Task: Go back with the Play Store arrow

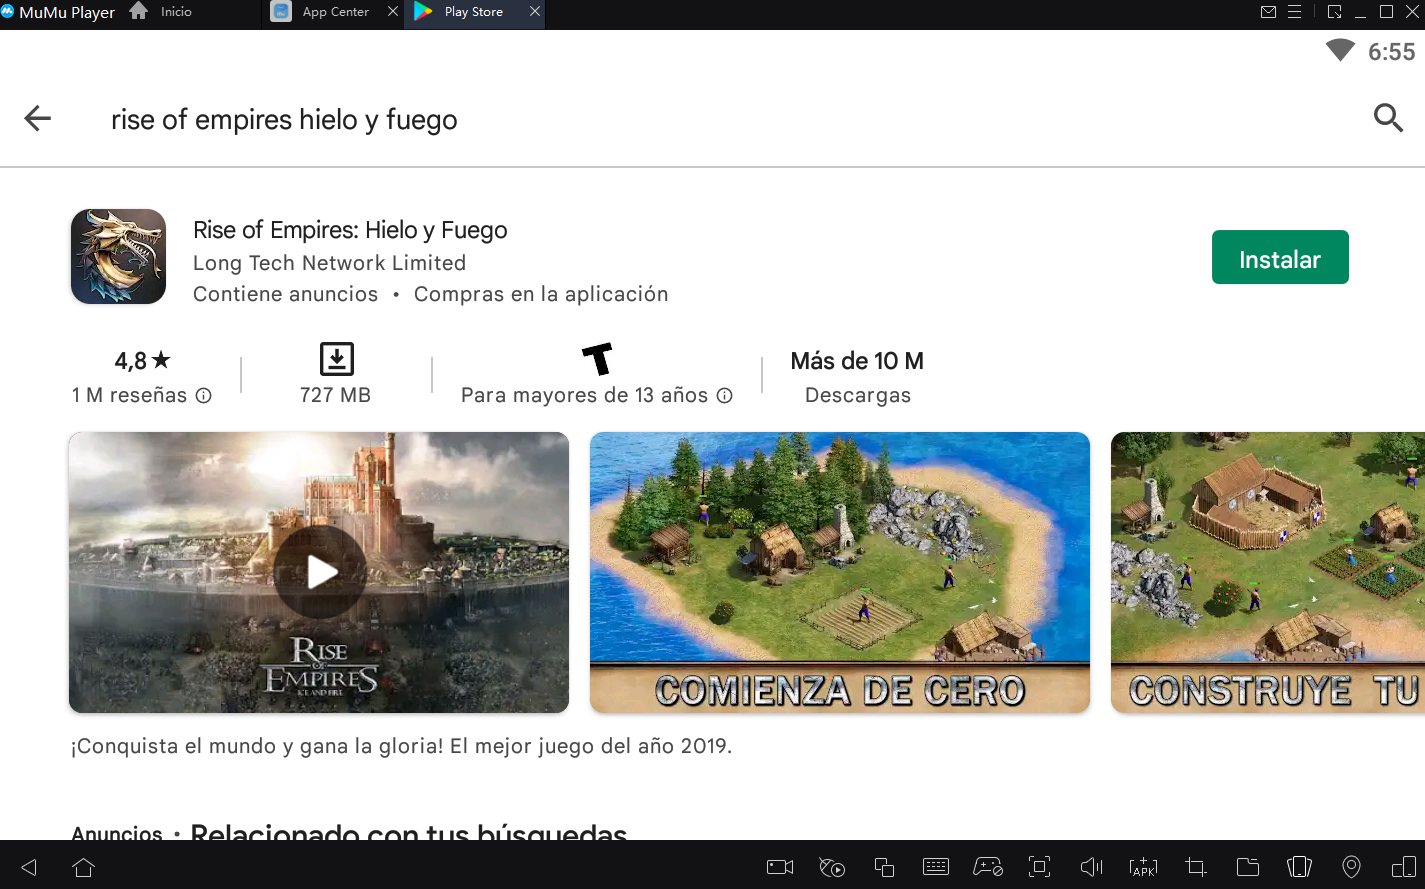Action: pyautogui.click(x=37, y=118)
